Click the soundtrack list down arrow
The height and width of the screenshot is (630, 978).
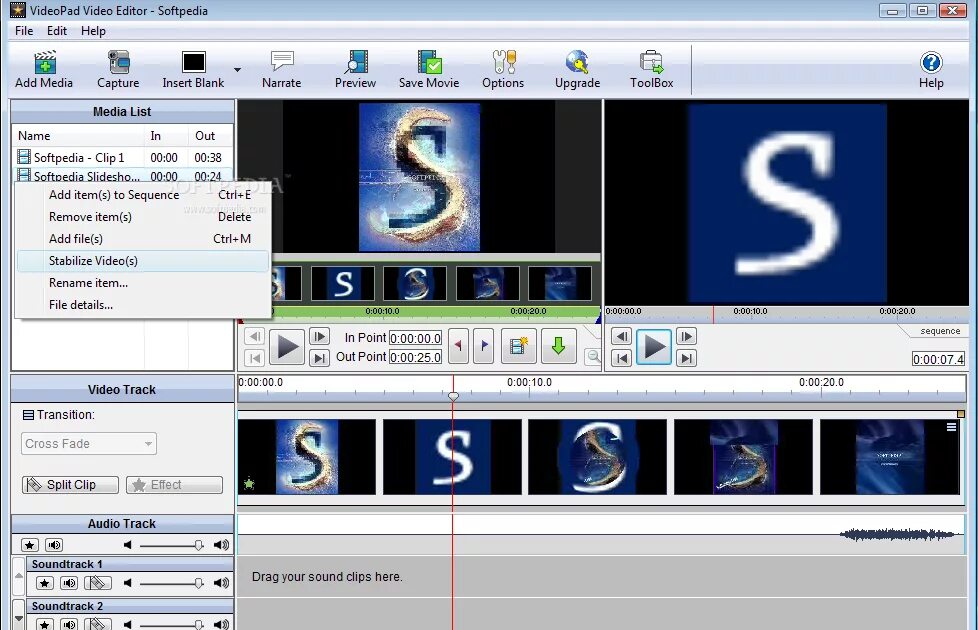(19, 618)
